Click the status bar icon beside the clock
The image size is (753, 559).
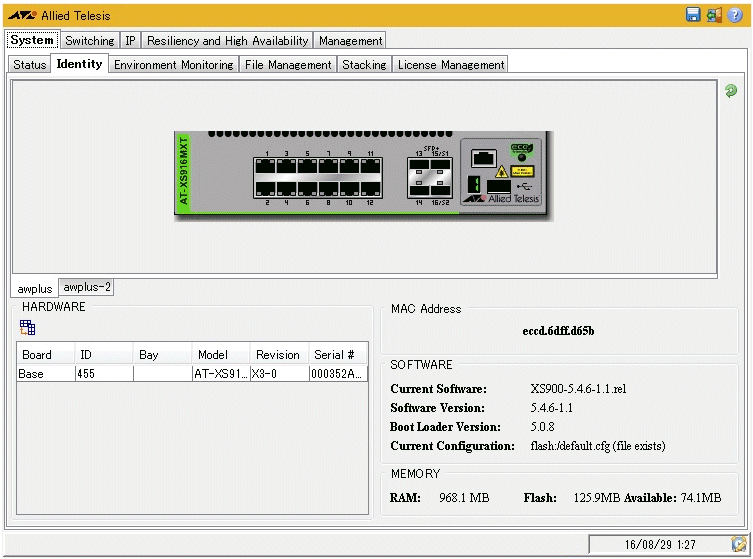pos(738,544)
